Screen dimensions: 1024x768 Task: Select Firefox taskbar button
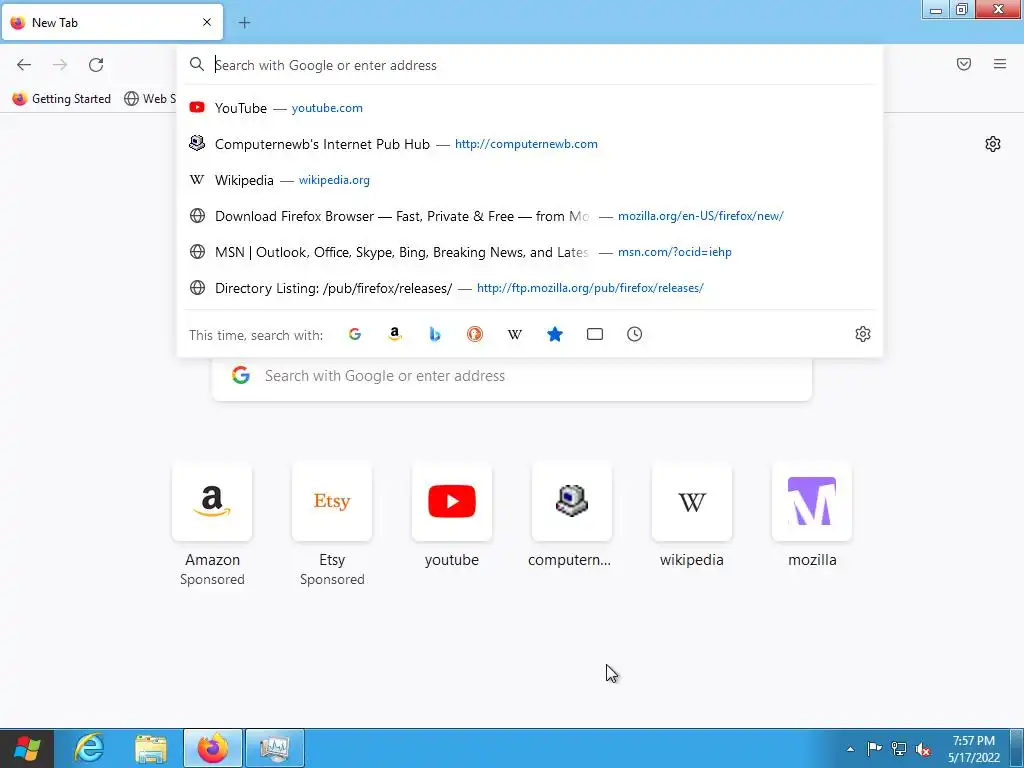213,748
